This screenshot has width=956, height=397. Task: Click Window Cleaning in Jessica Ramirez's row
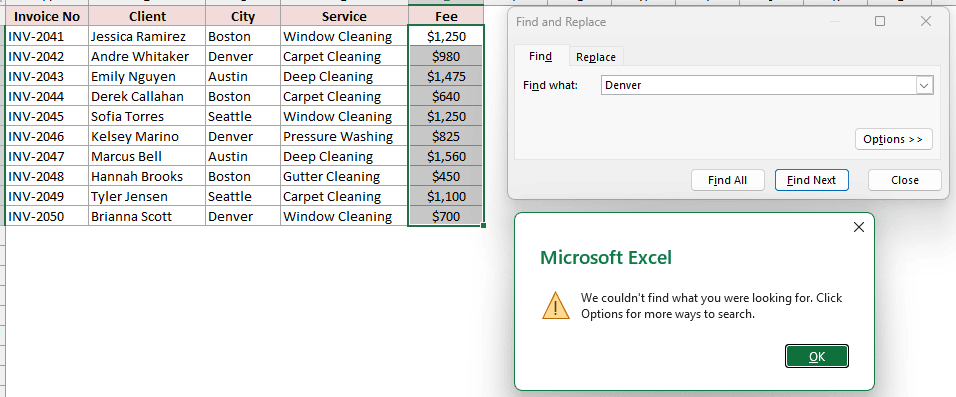point(344,37)
